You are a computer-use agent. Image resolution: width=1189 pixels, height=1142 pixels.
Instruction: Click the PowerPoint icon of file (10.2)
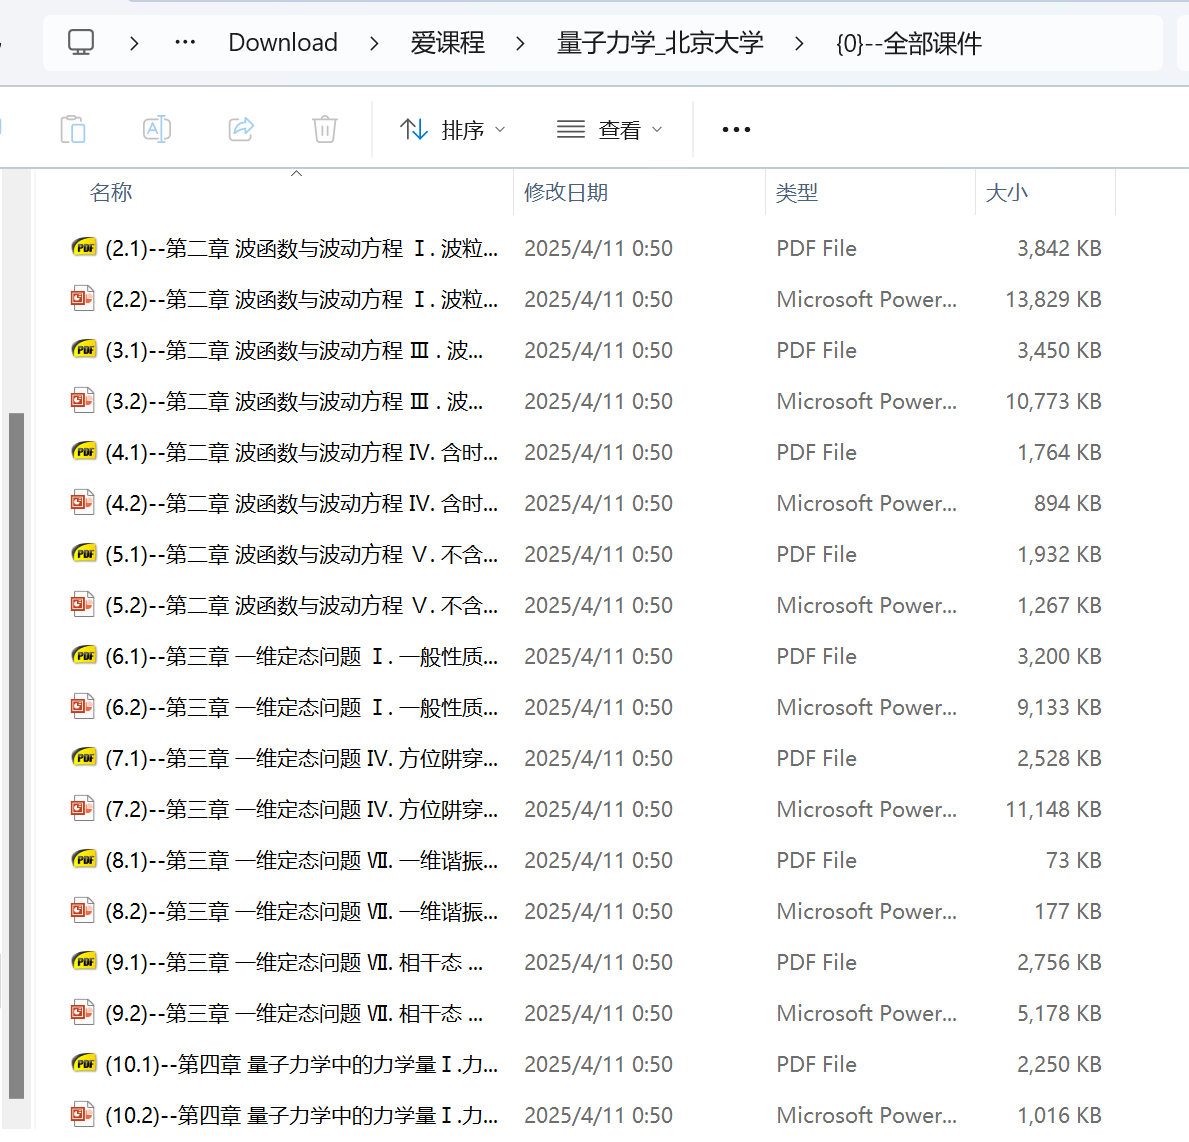coord(83,1114)
